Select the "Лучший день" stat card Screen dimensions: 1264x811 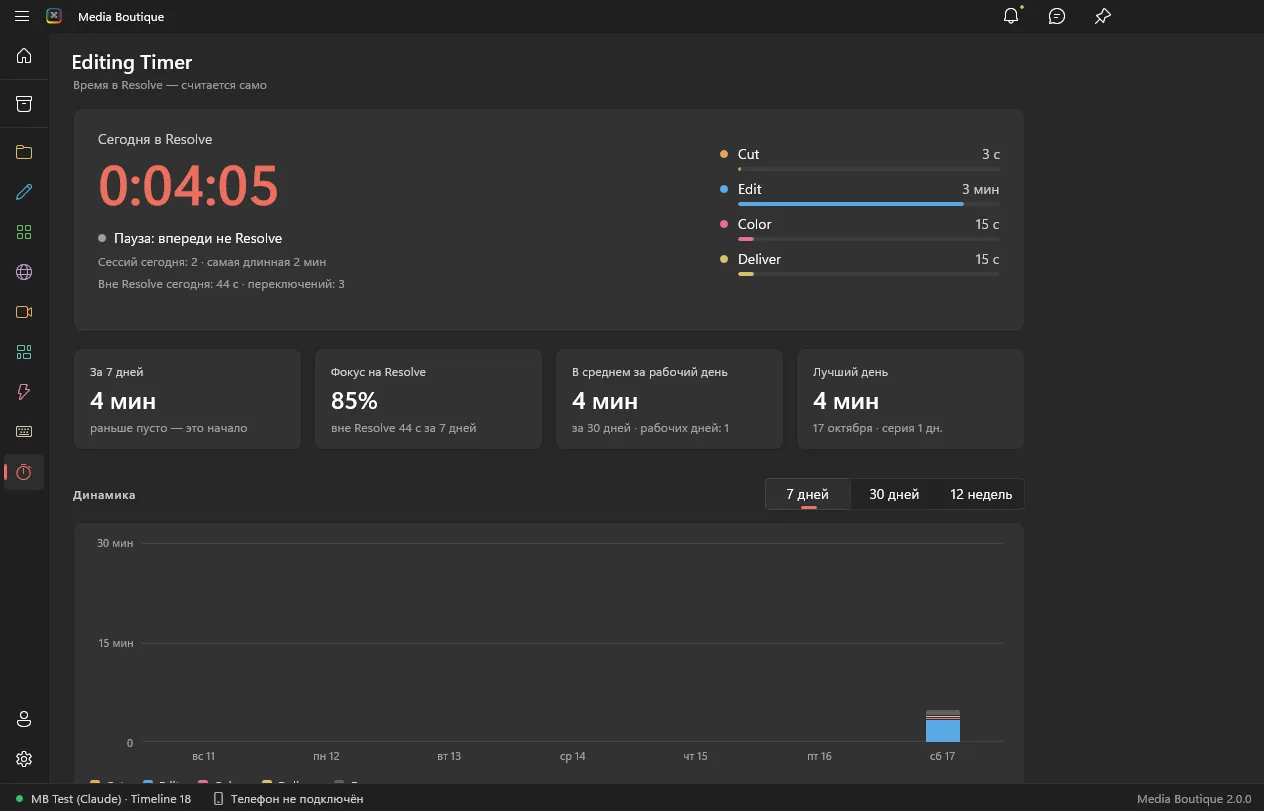(910, 399)
